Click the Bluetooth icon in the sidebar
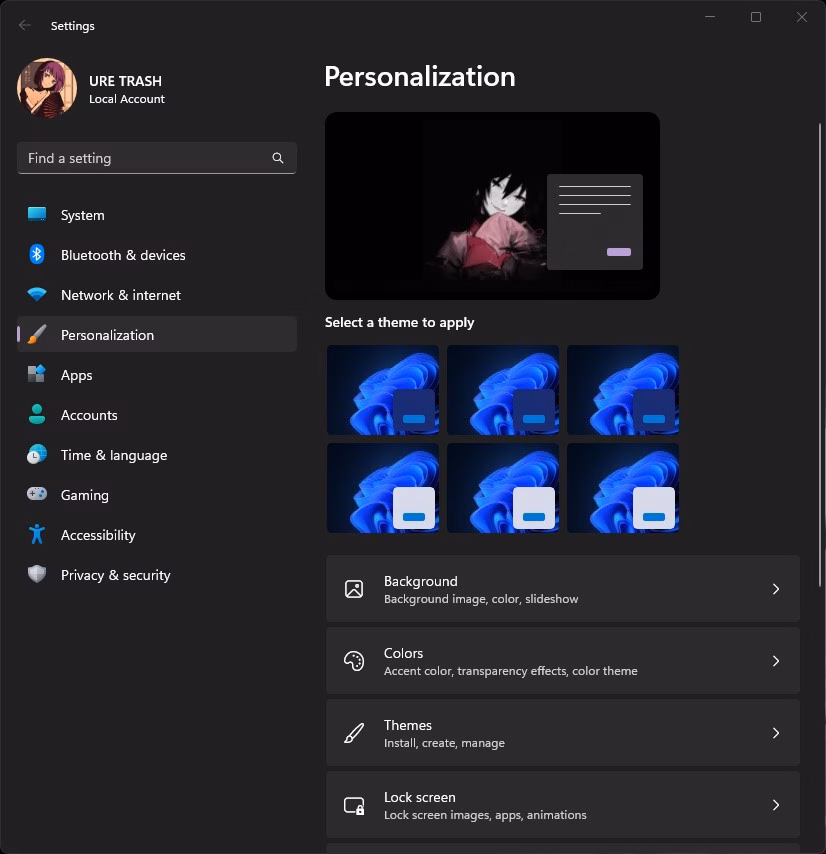 pos(37,254)
